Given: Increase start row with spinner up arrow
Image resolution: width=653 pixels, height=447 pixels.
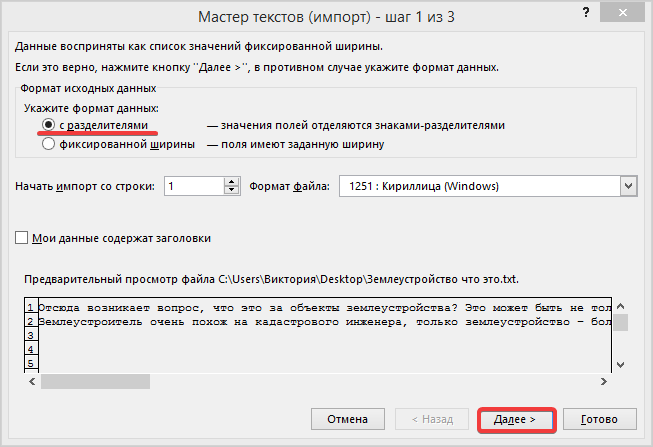Looking at the screenshot, I should pyautogui.click(x=233, y=181).
